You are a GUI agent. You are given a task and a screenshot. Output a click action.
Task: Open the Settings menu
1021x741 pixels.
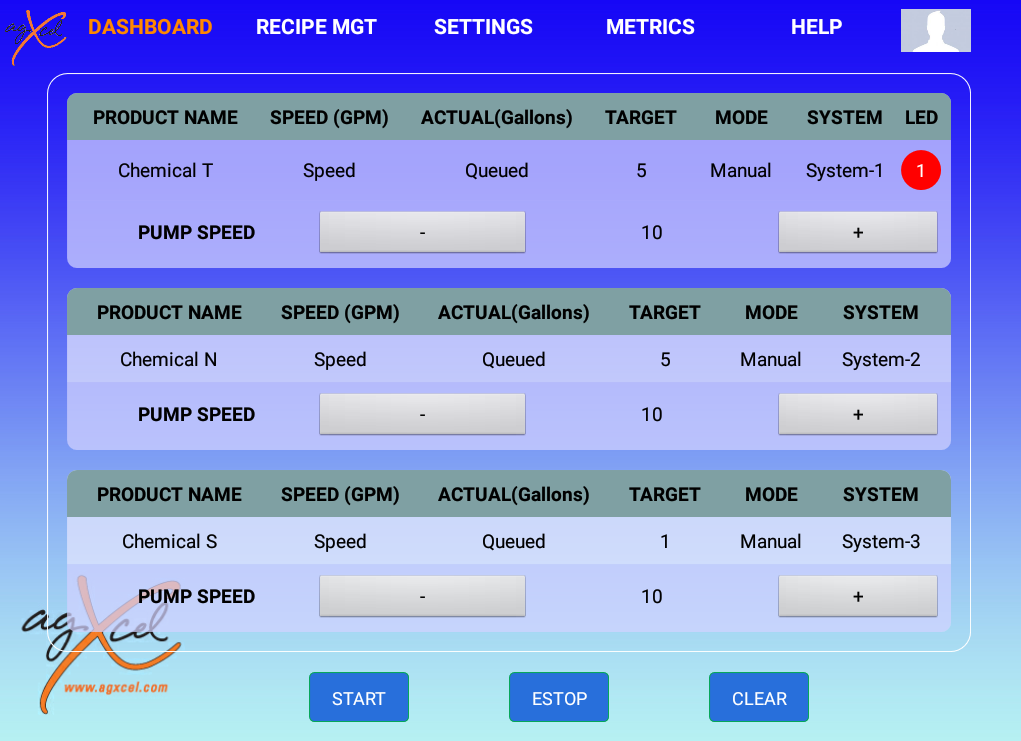483,27
